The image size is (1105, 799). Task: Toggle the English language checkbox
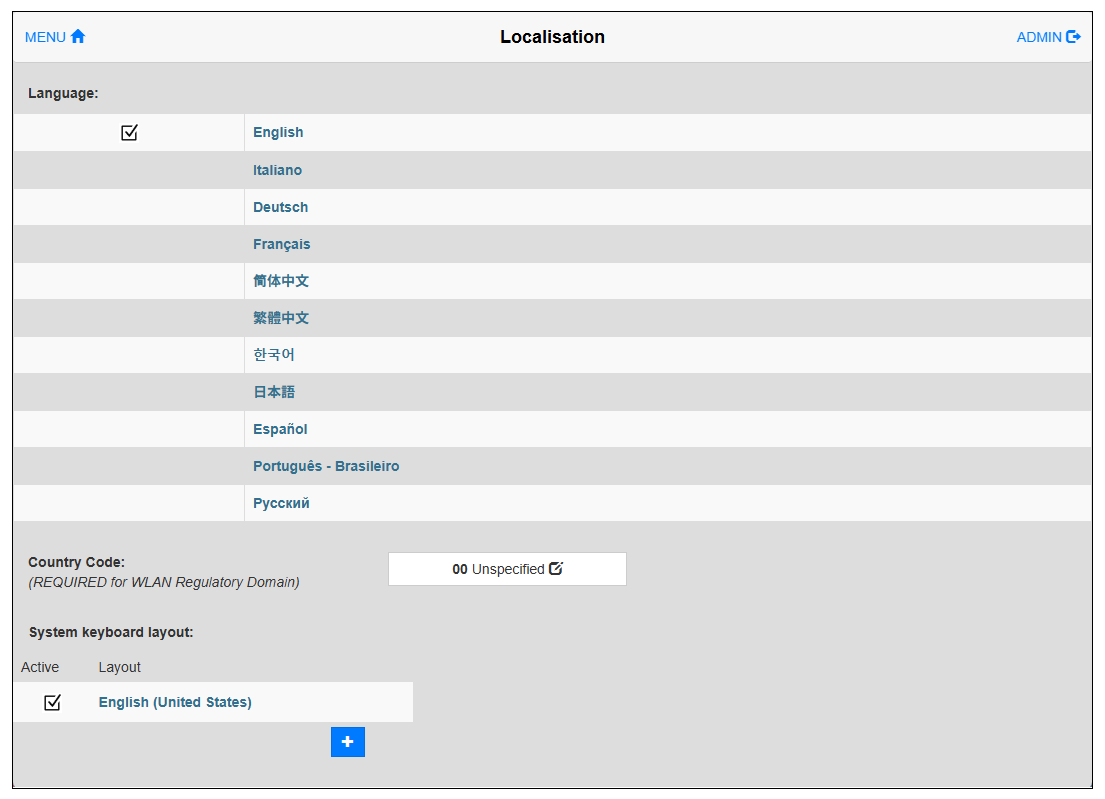tap(129, 133)
